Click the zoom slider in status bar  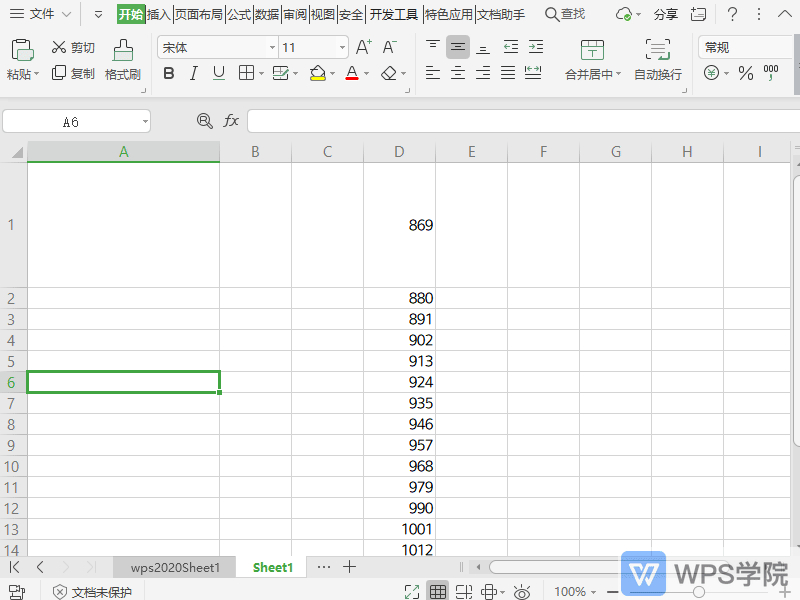coord(699,592)
